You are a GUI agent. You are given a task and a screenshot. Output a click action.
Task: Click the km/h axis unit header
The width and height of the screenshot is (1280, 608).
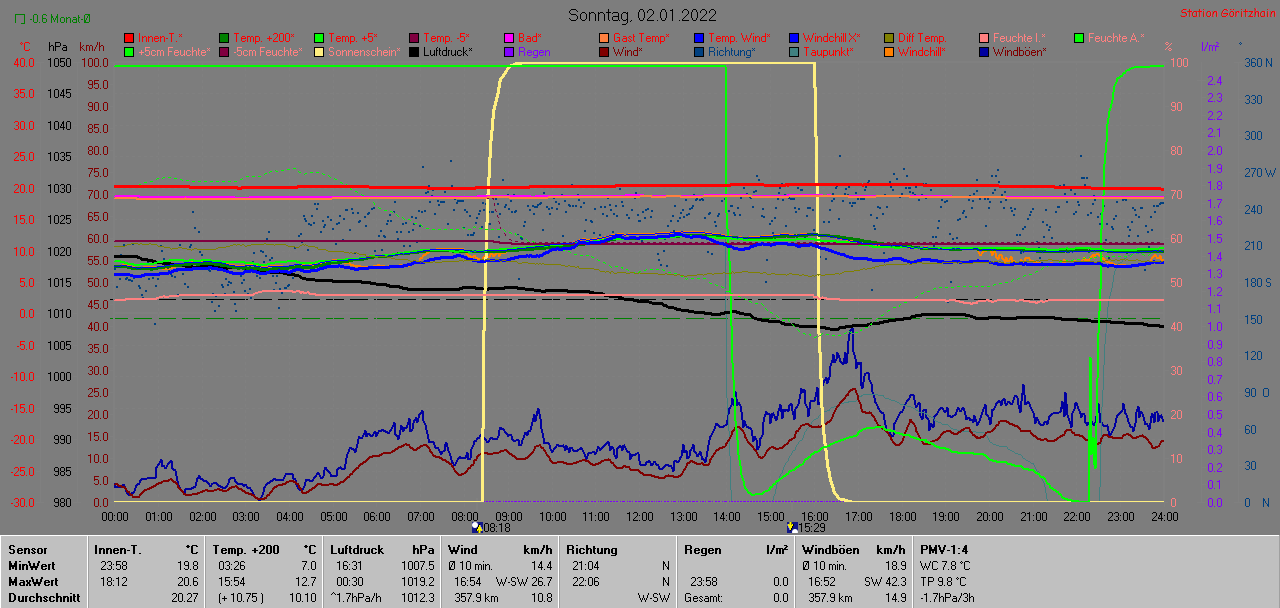pos(91,47)
